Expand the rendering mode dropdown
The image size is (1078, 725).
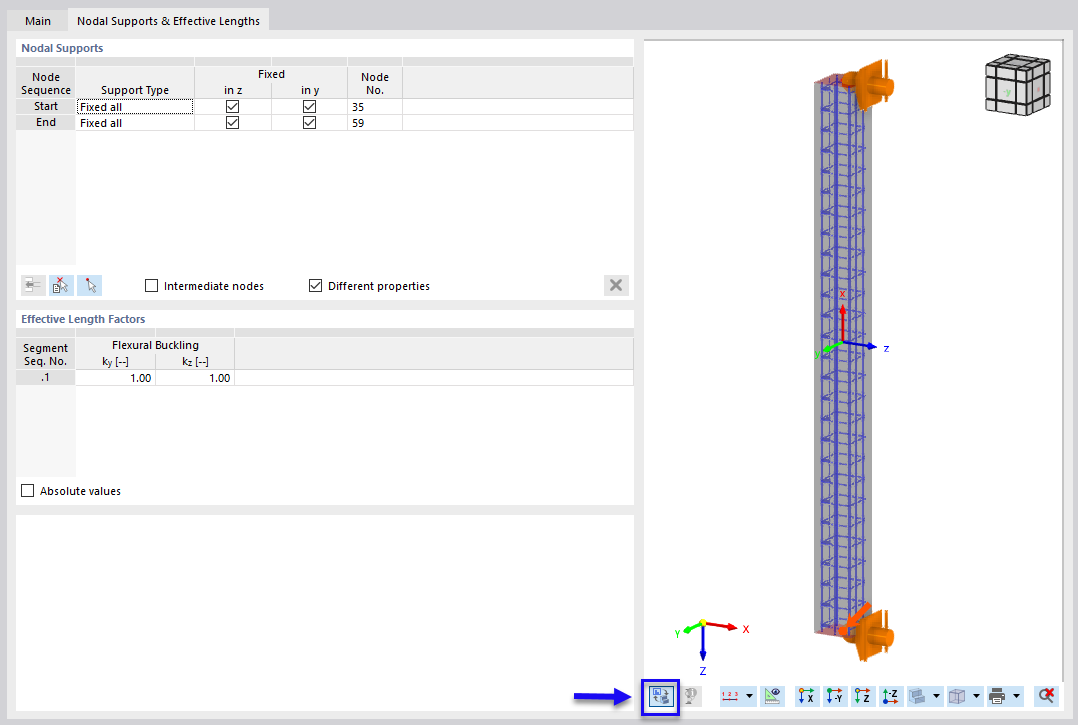click(x=935, y=696)
